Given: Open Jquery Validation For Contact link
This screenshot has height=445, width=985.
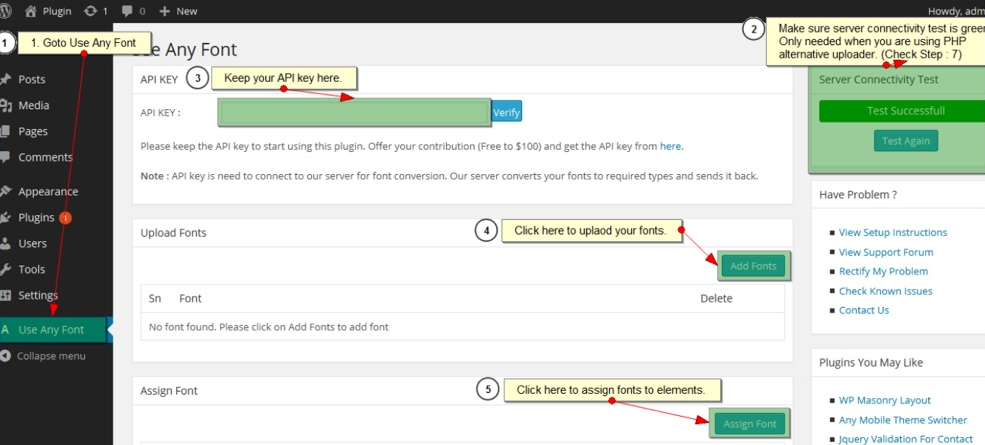Looking at the screenshot, I should (905, 439).
